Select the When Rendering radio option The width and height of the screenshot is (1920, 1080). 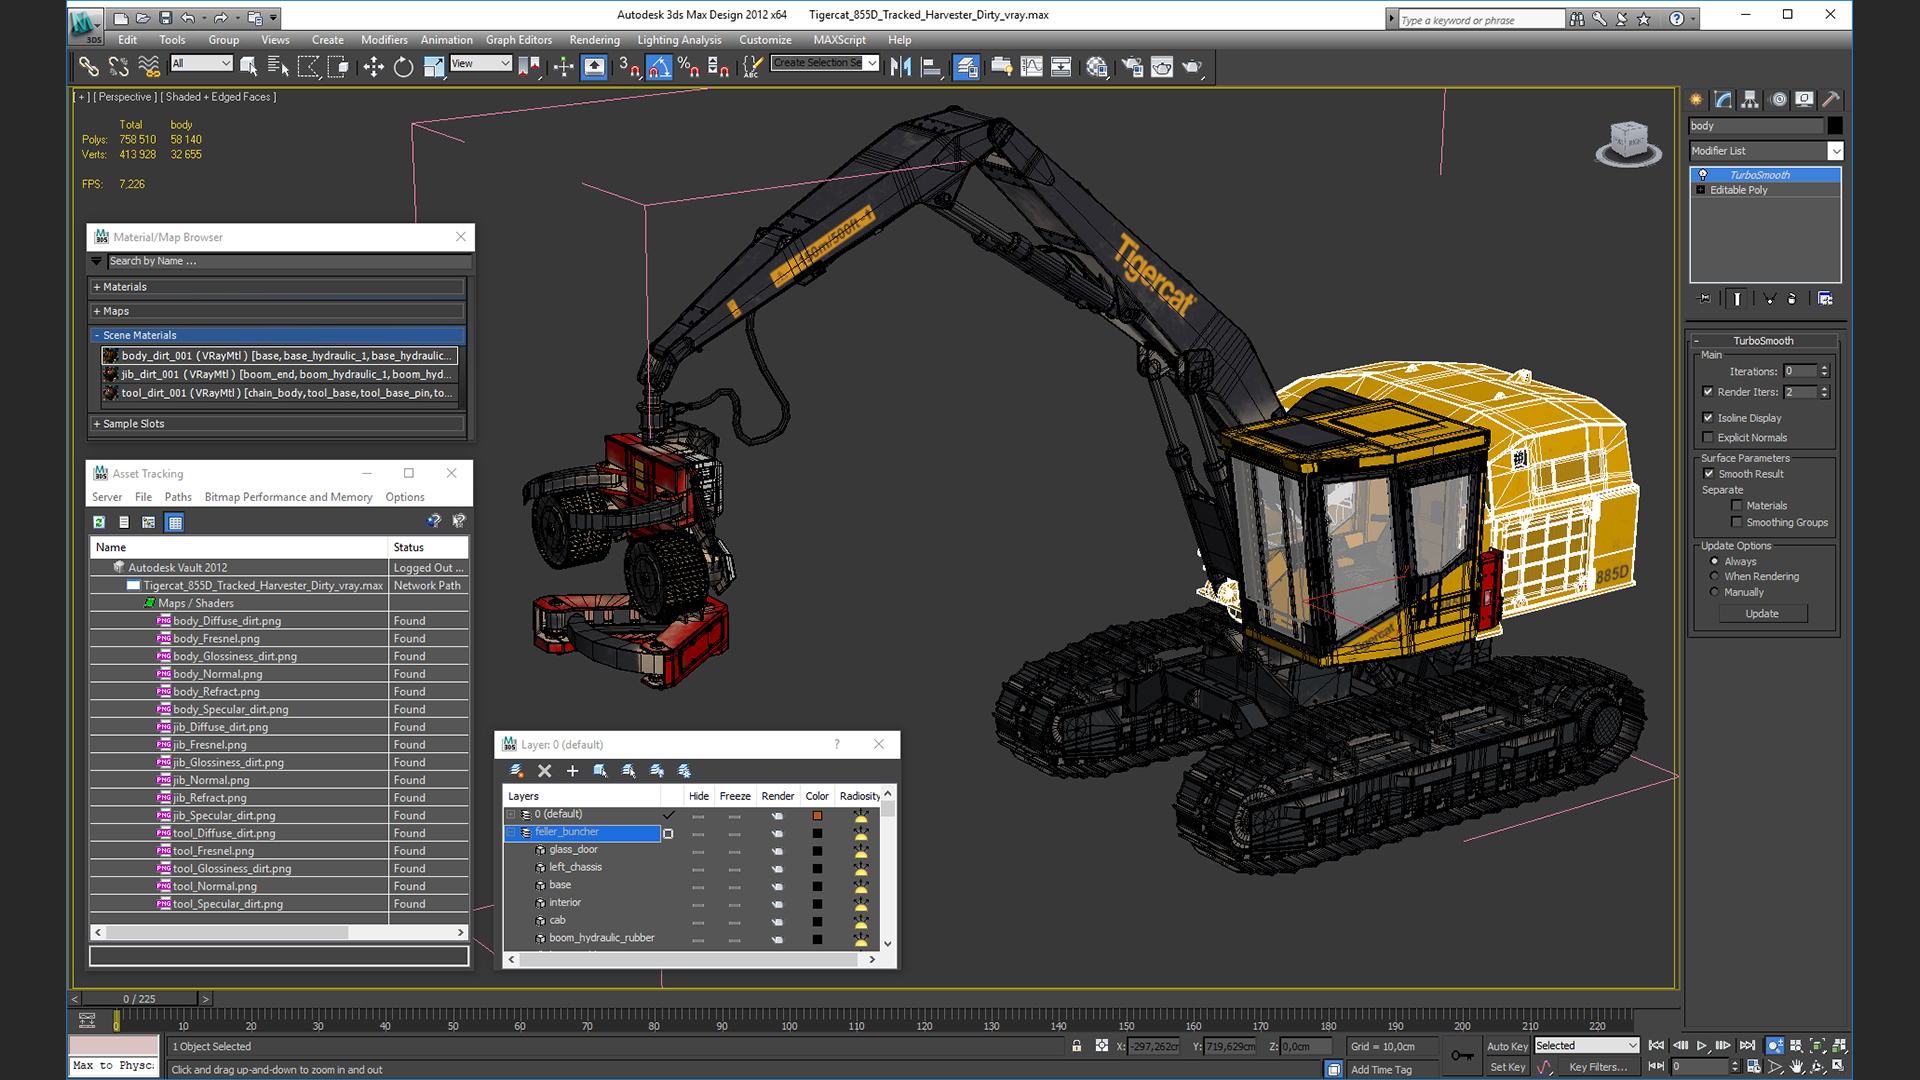pyautogui.click(x=1714, y=577)
